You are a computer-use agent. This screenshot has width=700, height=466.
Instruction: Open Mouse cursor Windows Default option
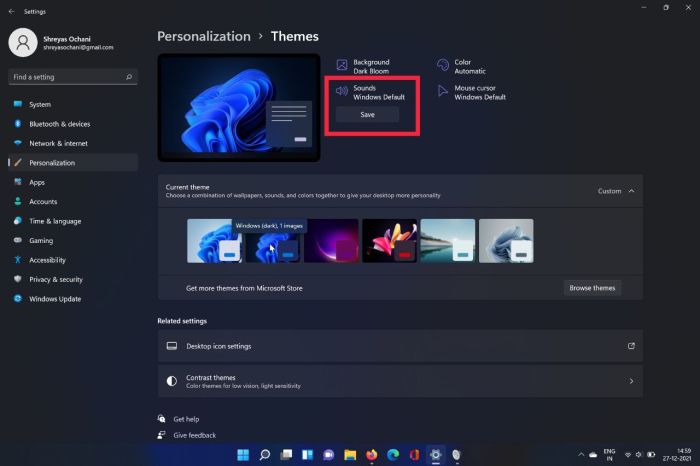tap(471, 92)
